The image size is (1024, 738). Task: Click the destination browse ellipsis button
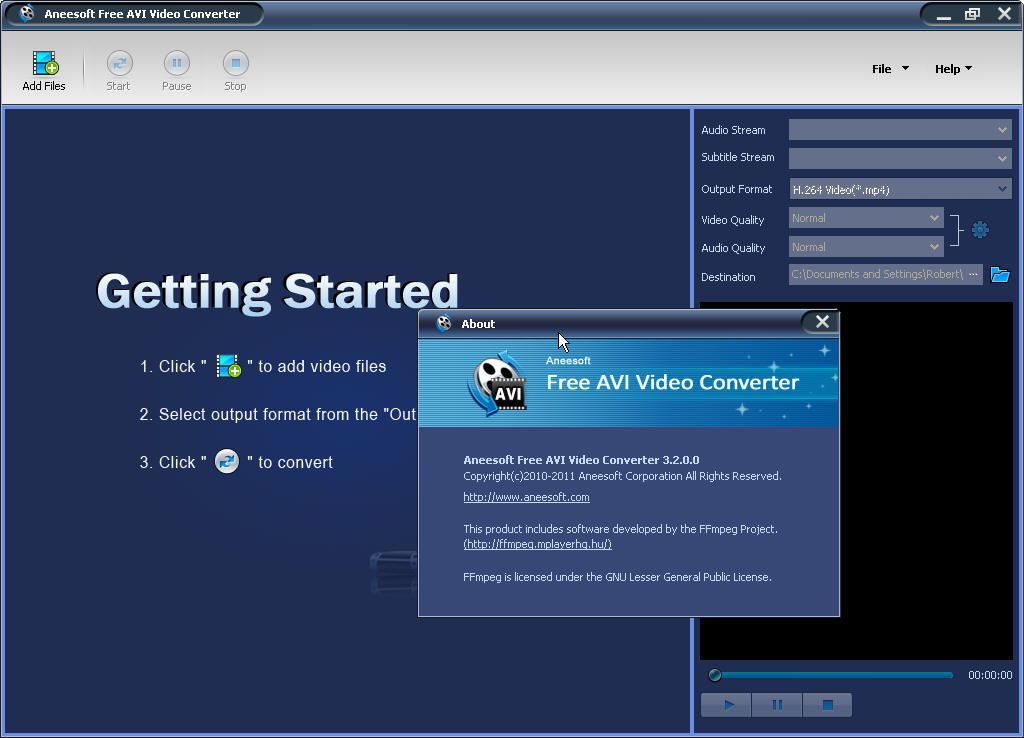[973, 274]
